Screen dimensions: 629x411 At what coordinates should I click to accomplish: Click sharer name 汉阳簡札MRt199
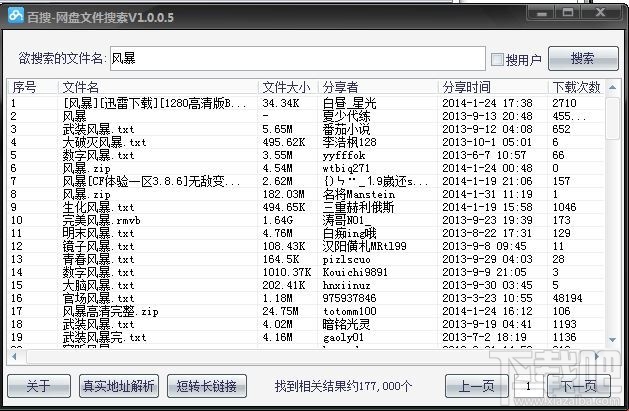click(x=365, y=246)
